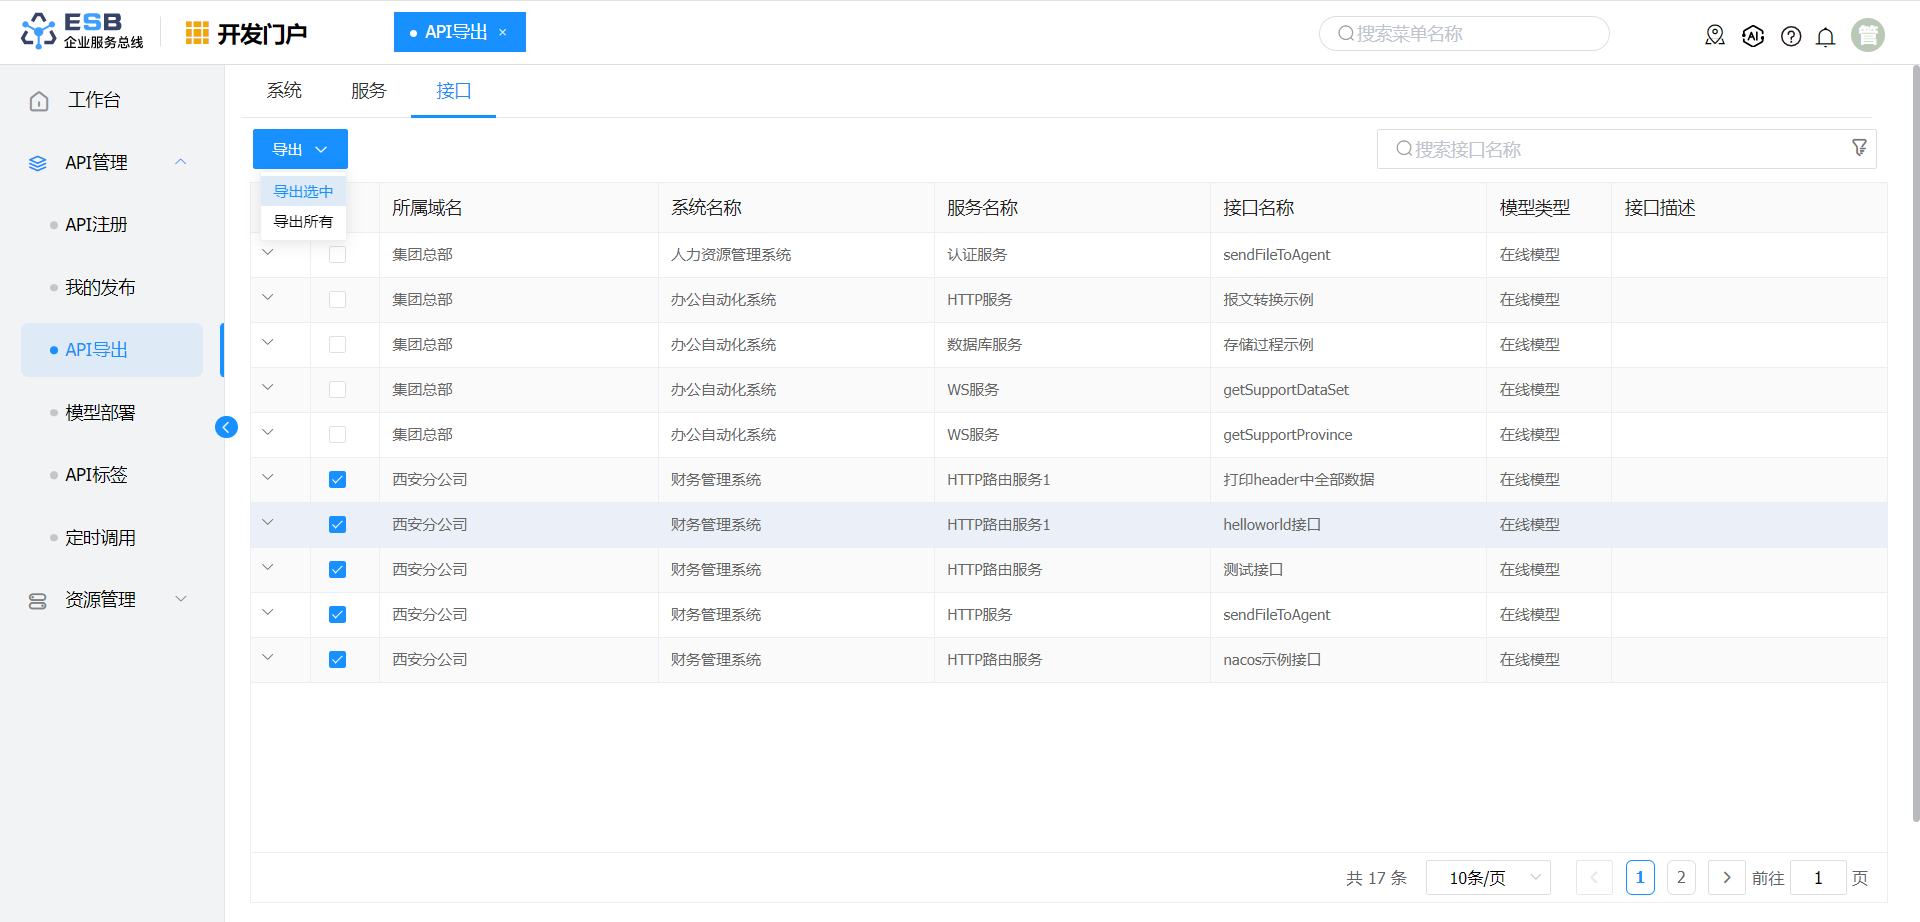This screenshot has width=1920, height=922.
Task: Open the 10条/页 page size dropdown
Action: pos(1488,878)
